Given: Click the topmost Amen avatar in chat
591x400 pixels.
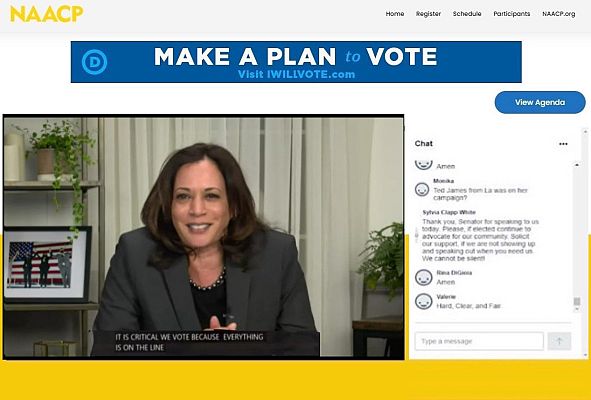Looking at the screenshot, I should click(x=424, y=164).
